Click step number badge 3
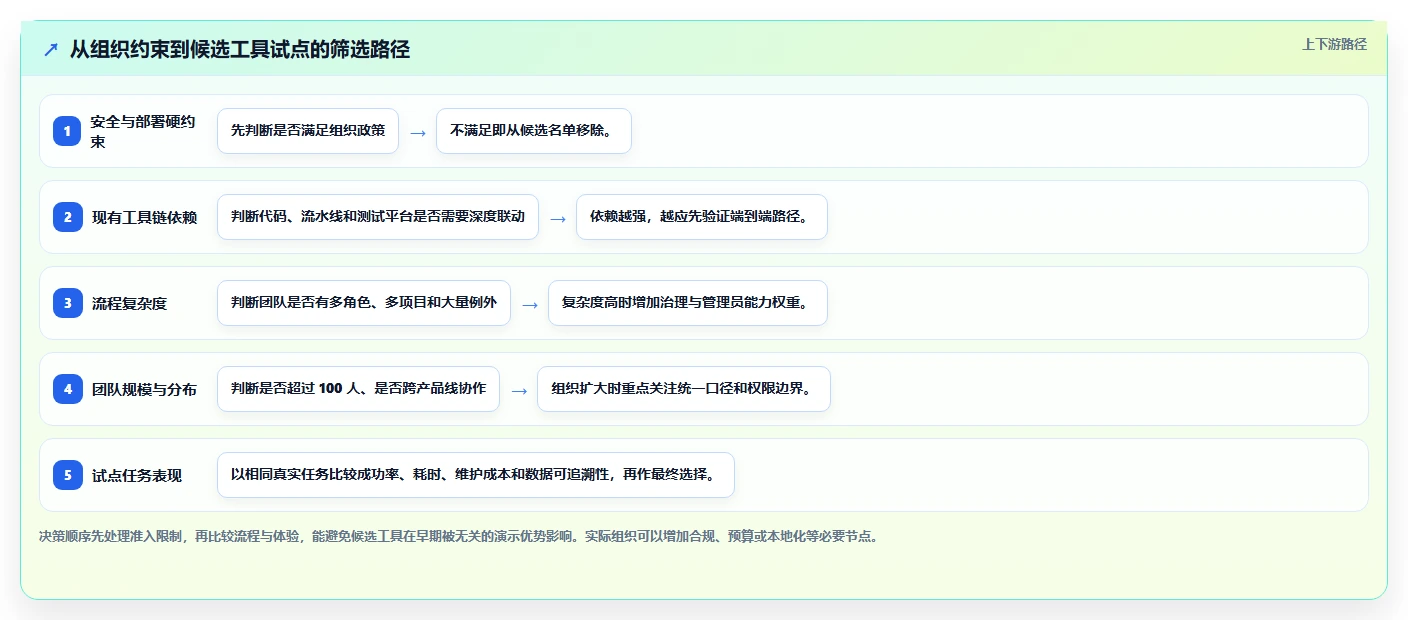Viewport: 1408px width, 620px height. (x=68, y=303)
